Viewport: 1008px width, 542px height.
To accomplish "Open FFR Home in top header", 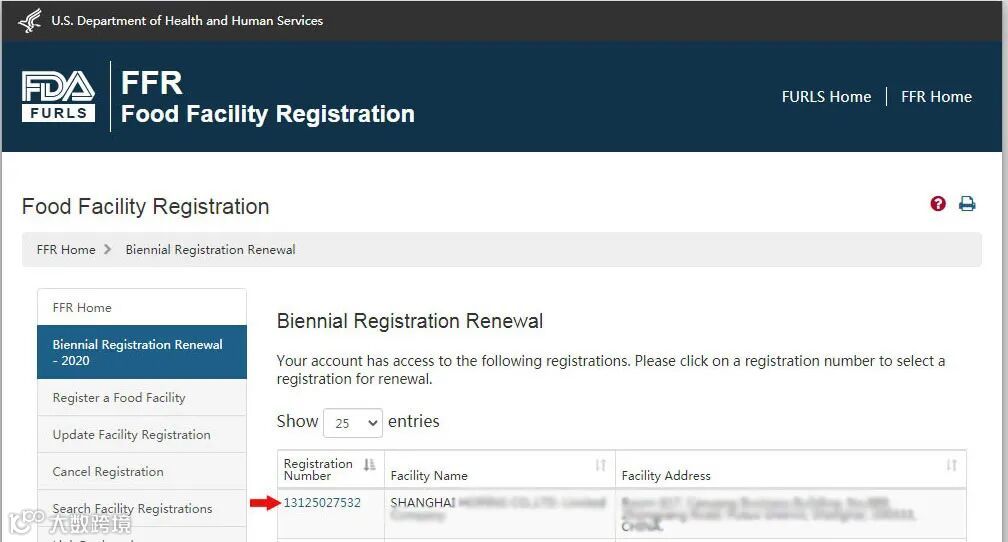I will click(936, 97).
